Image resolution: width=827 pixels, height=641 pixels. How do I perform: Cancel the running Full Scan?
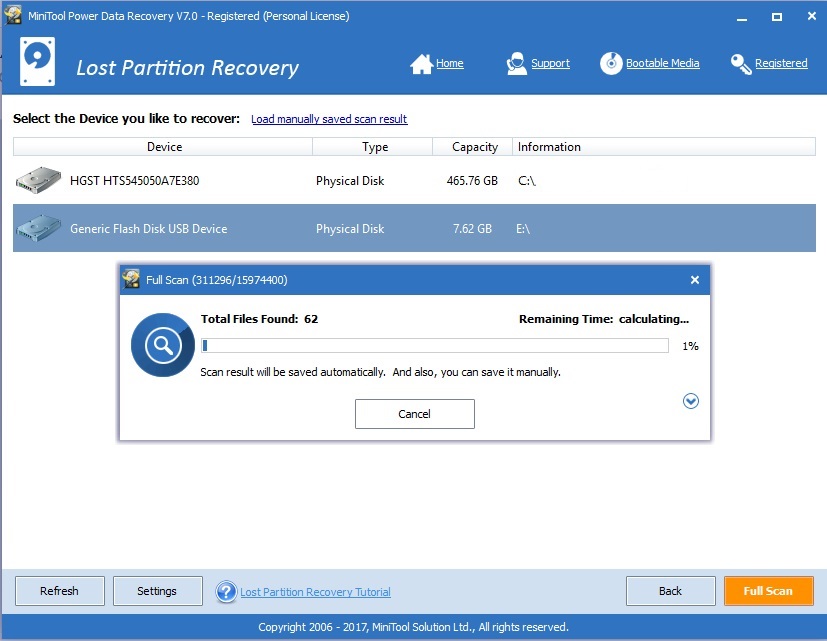coord(414,413)
